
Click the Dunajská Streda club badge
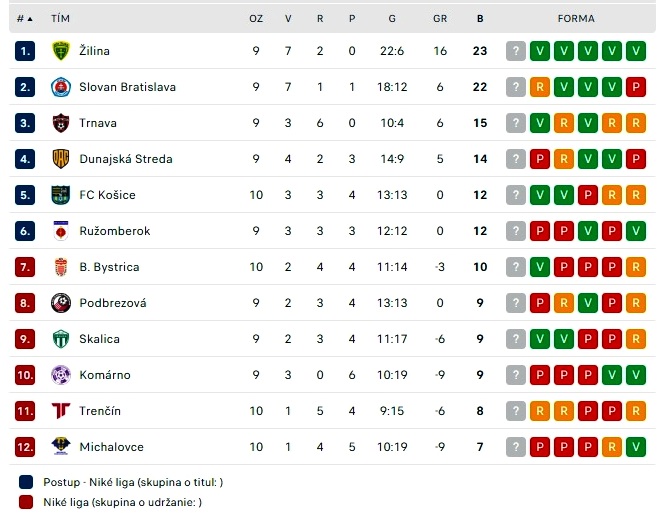tap(60, 159)
